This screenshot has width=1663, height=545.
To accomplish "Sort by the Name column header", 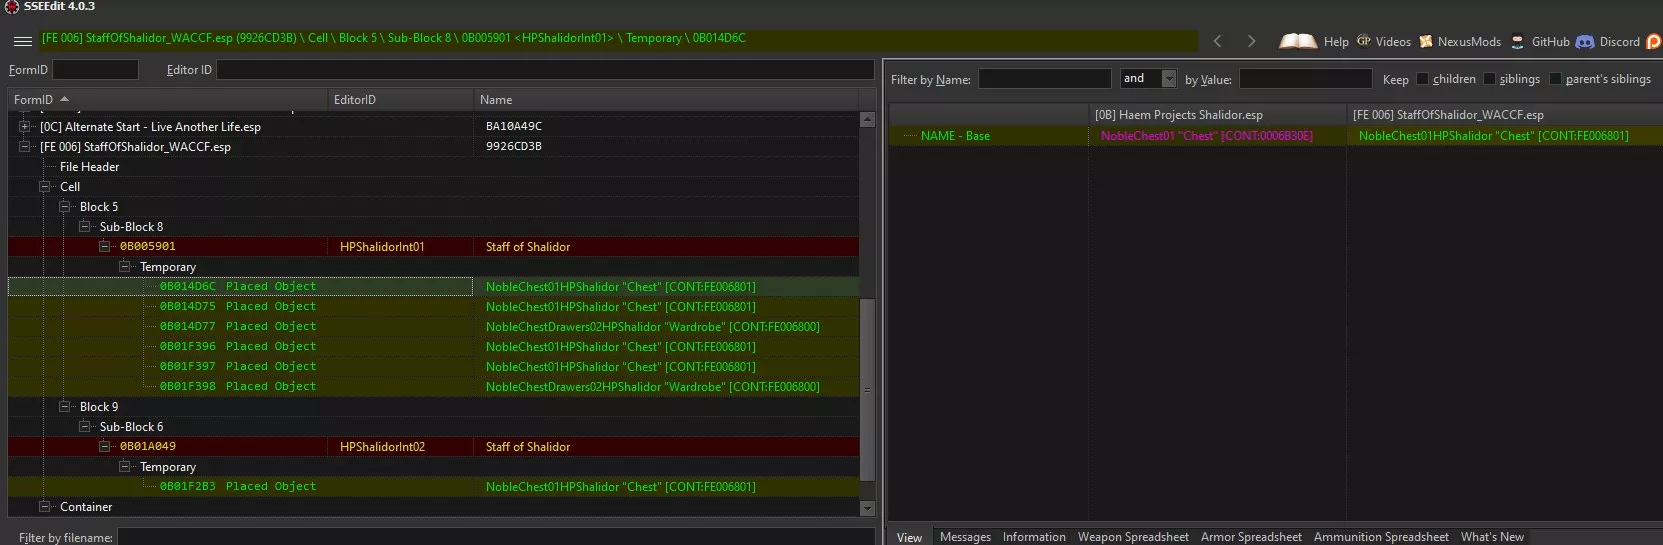I will pyautogui.click(x=666, y=100).
